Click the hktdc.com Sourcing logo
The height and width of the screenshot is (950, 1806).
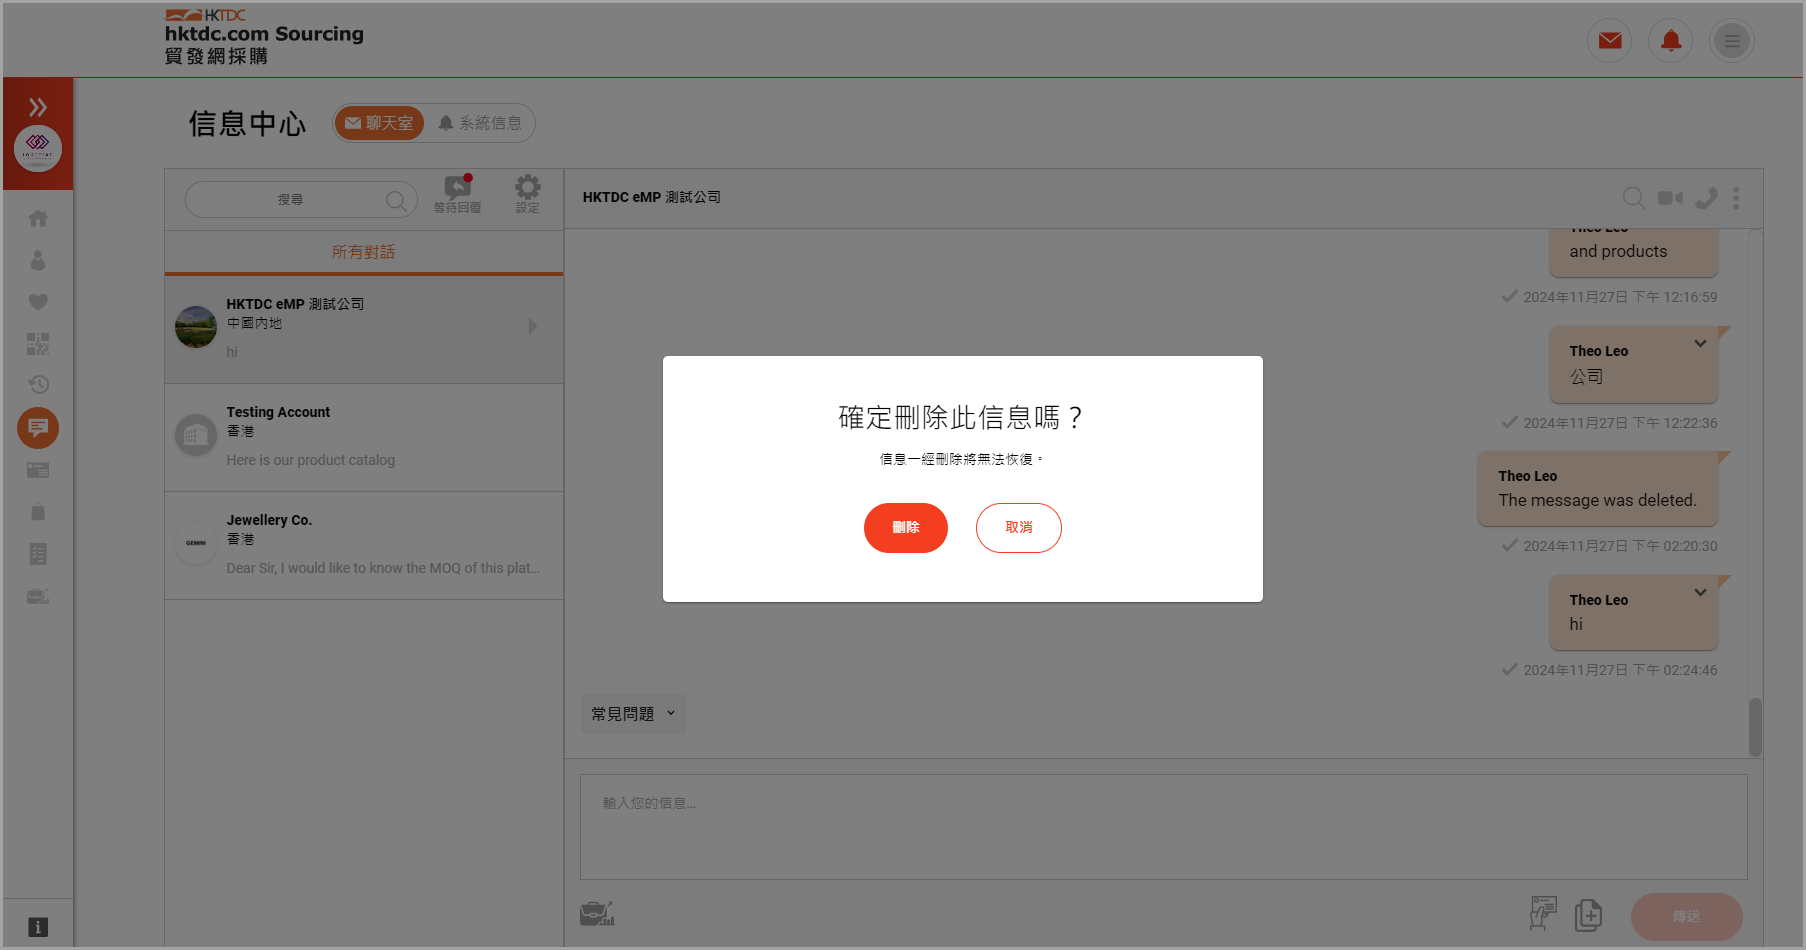coord(264,37)
